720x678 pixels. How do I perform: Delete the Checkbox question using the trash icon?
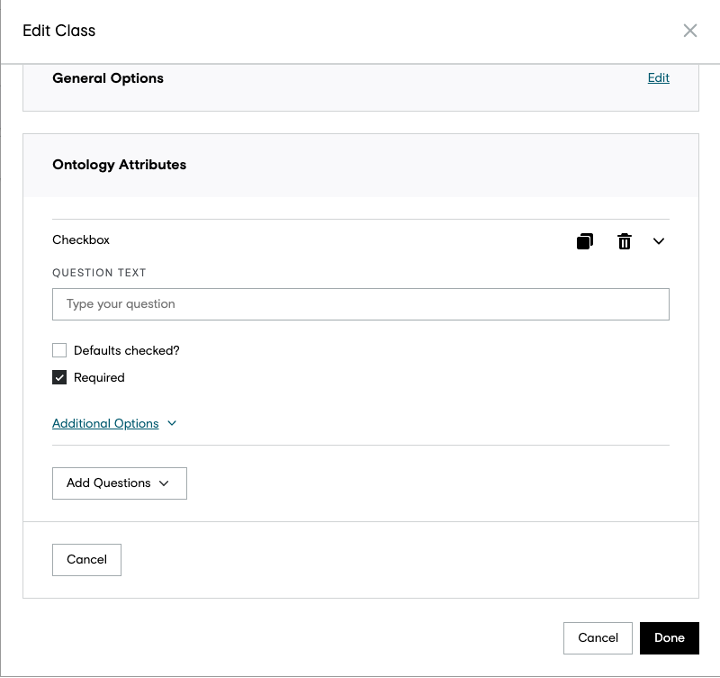point(624,241)
